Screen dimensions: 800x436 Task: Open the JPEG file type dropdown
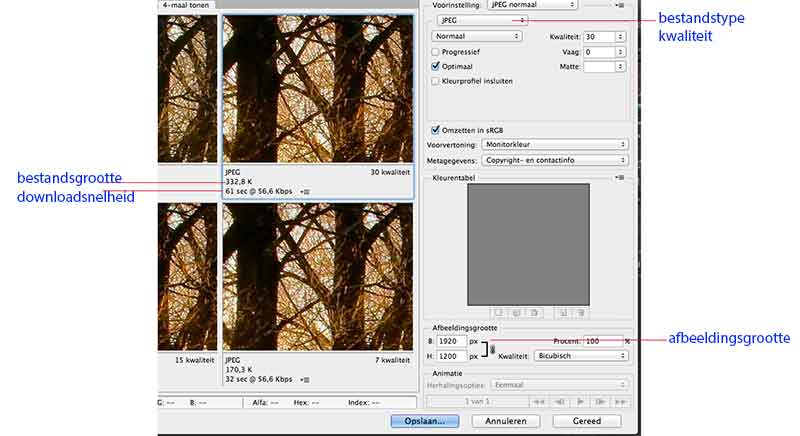[481, 20]
